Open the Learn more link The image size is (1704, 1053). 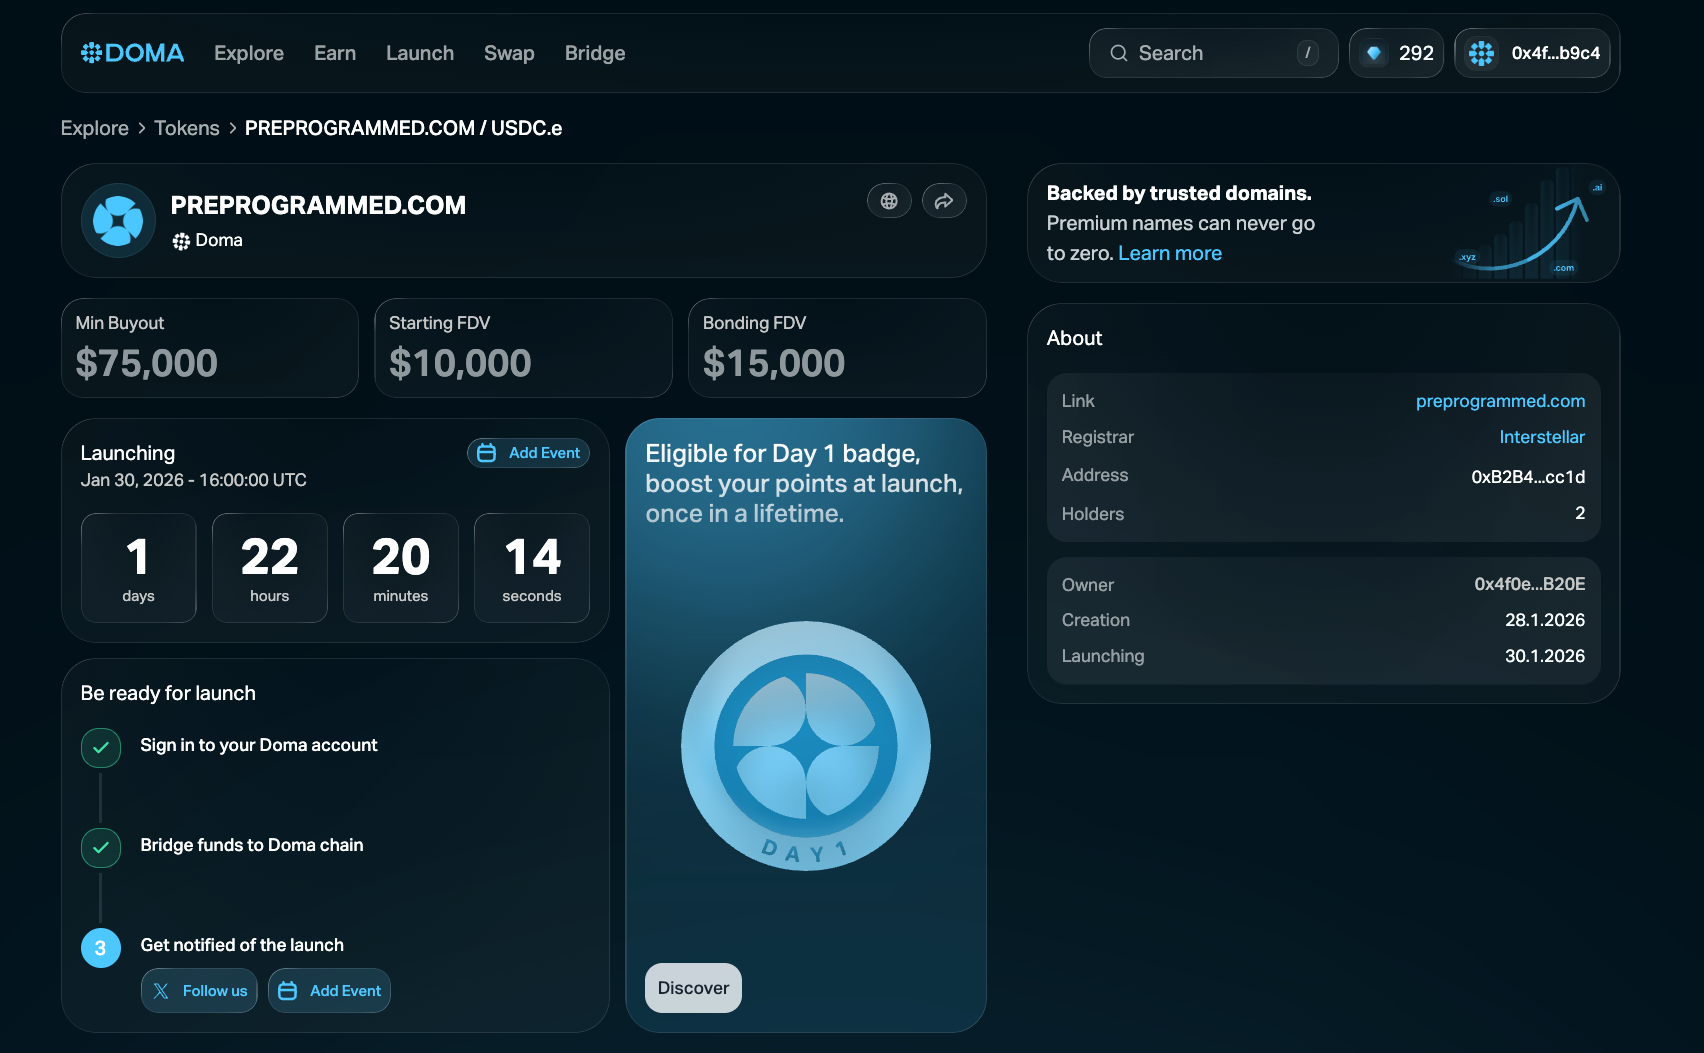pos(1169,253)
